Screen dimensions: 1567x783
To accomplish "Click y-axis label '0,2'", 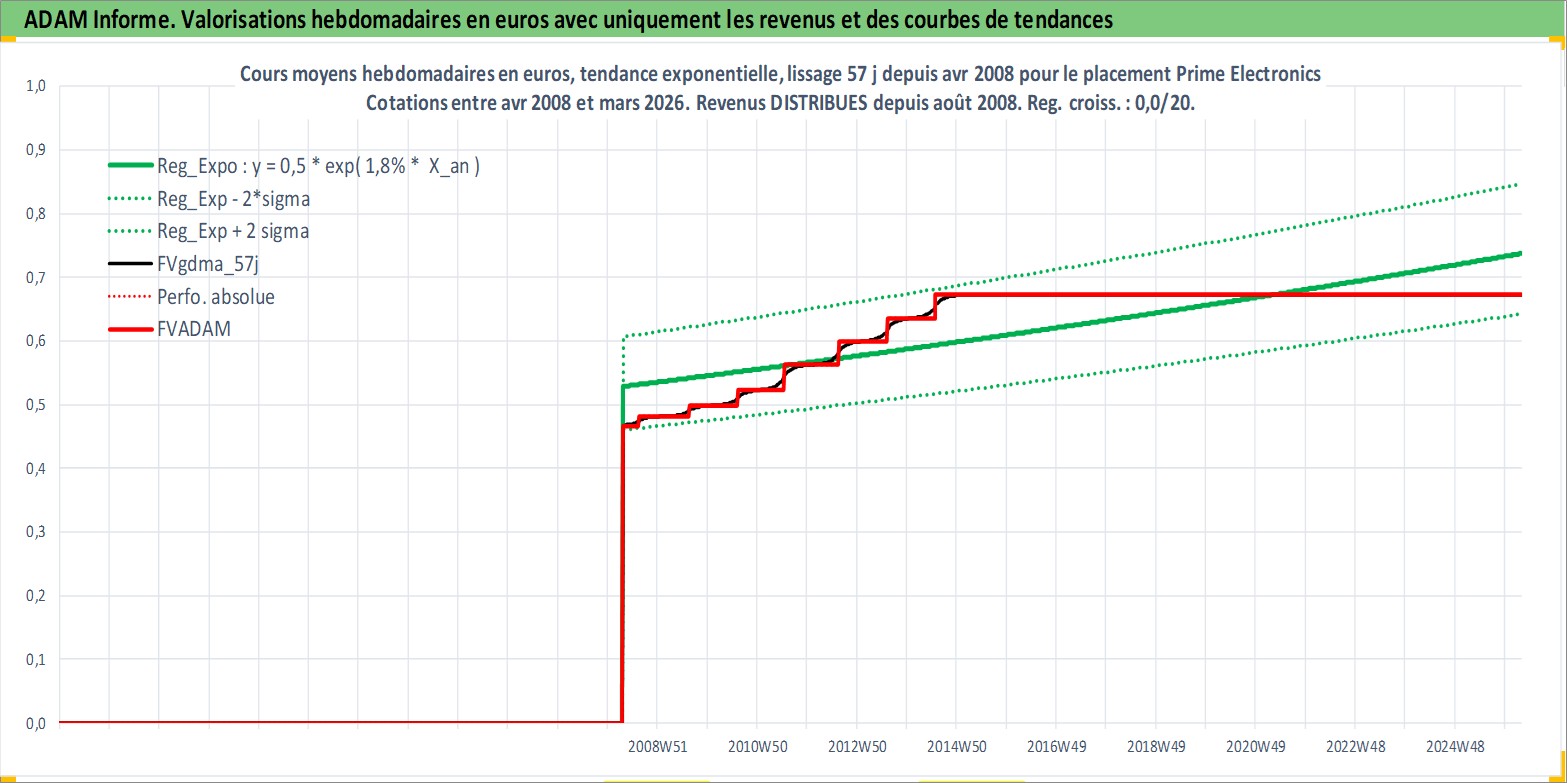I will pyautogui.click(x=37, y=596).
